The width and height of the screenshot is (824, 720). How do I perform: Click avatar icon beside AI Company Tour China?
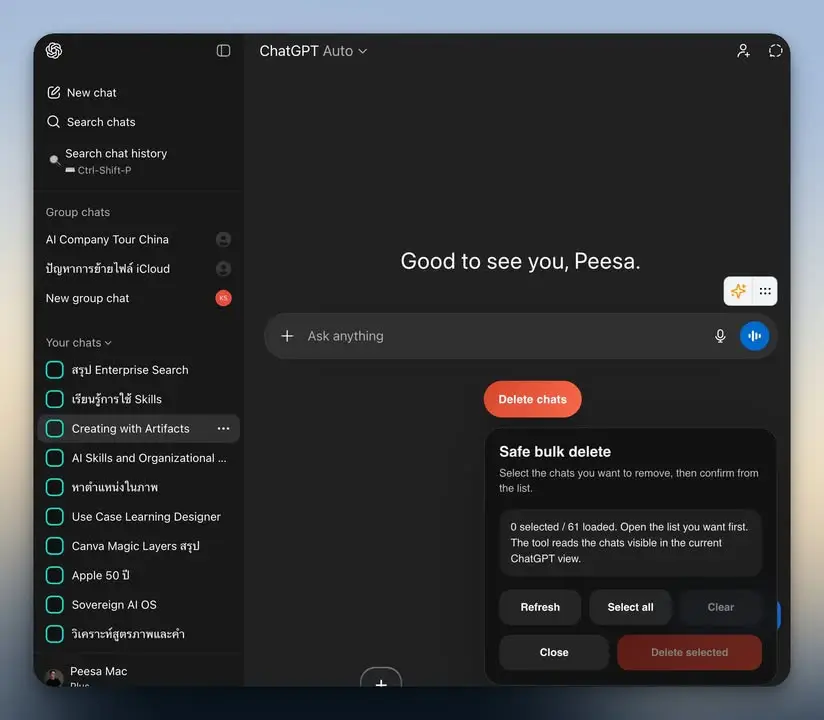[223, 239]
